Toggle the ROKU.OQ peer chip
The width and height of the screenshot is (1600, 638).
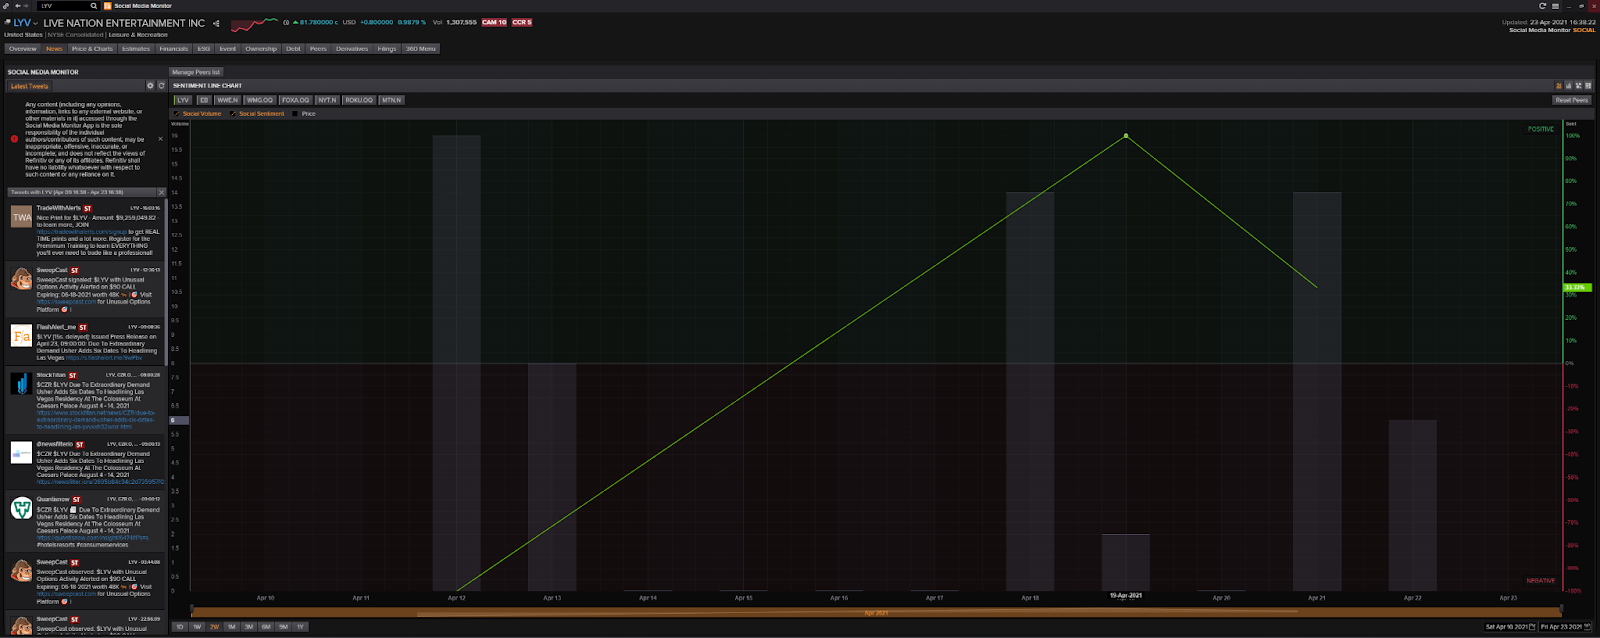pyautogui.click(x=359, y=100)
